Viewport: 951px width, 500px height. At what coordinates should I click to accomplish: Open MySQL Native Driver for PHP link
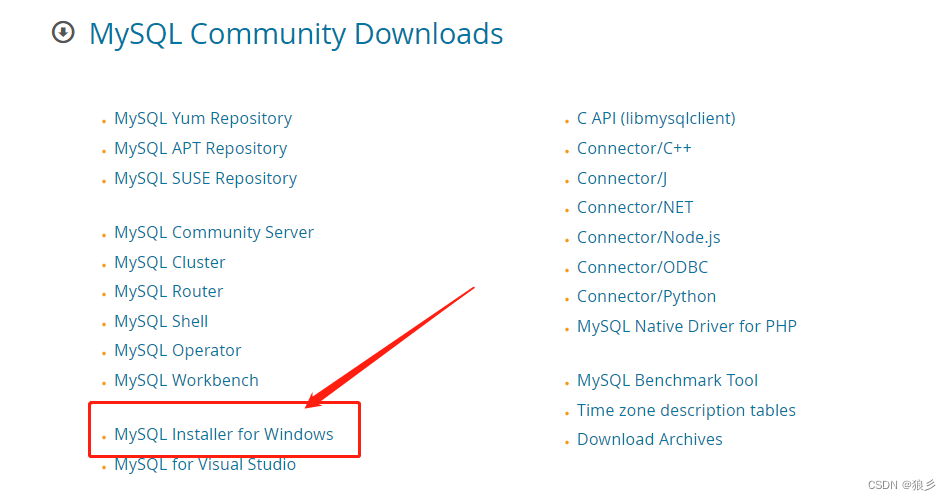coord(687,326)
